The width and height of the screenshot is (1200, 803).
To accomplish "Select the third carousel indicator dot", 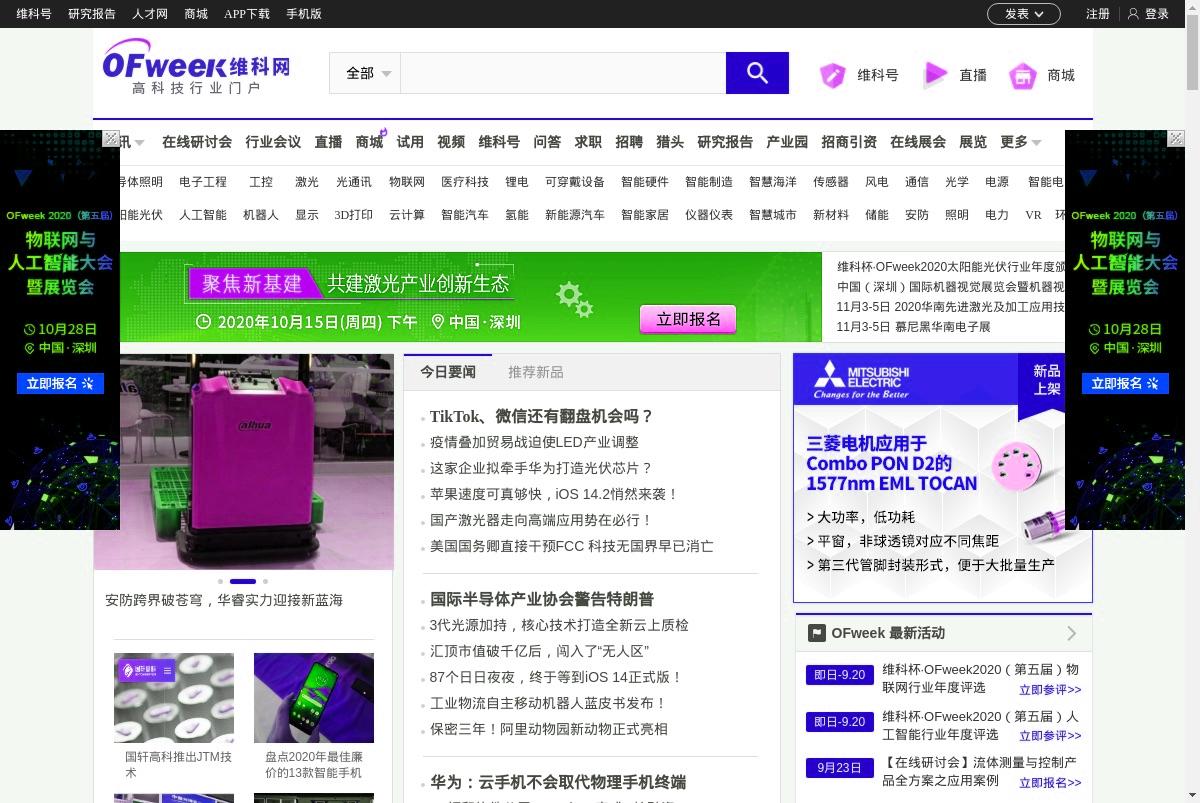I will tap(265, 581).
